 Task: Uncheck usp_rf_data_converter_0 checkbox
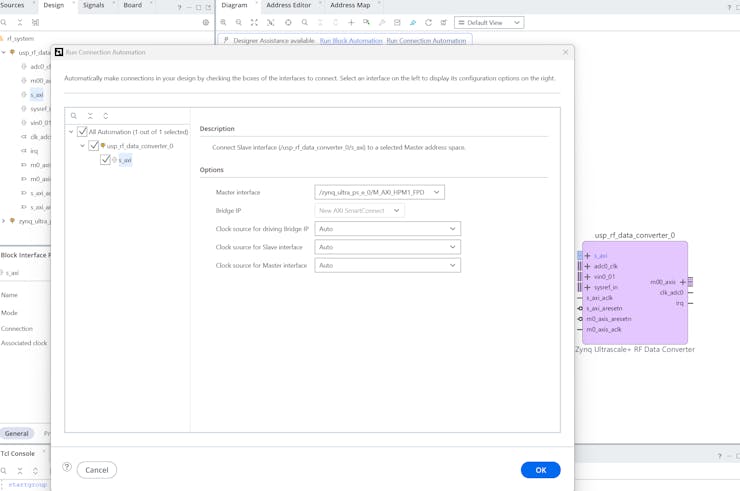point(94,146)
